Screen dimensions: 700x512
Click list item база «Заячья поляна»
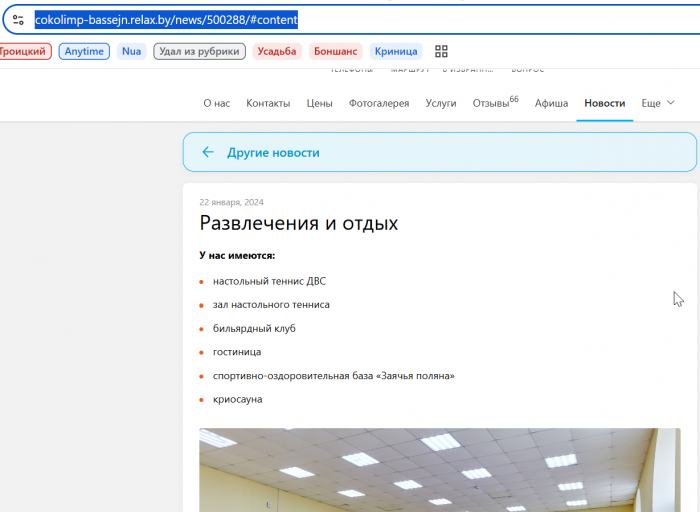tap(333, 376)
